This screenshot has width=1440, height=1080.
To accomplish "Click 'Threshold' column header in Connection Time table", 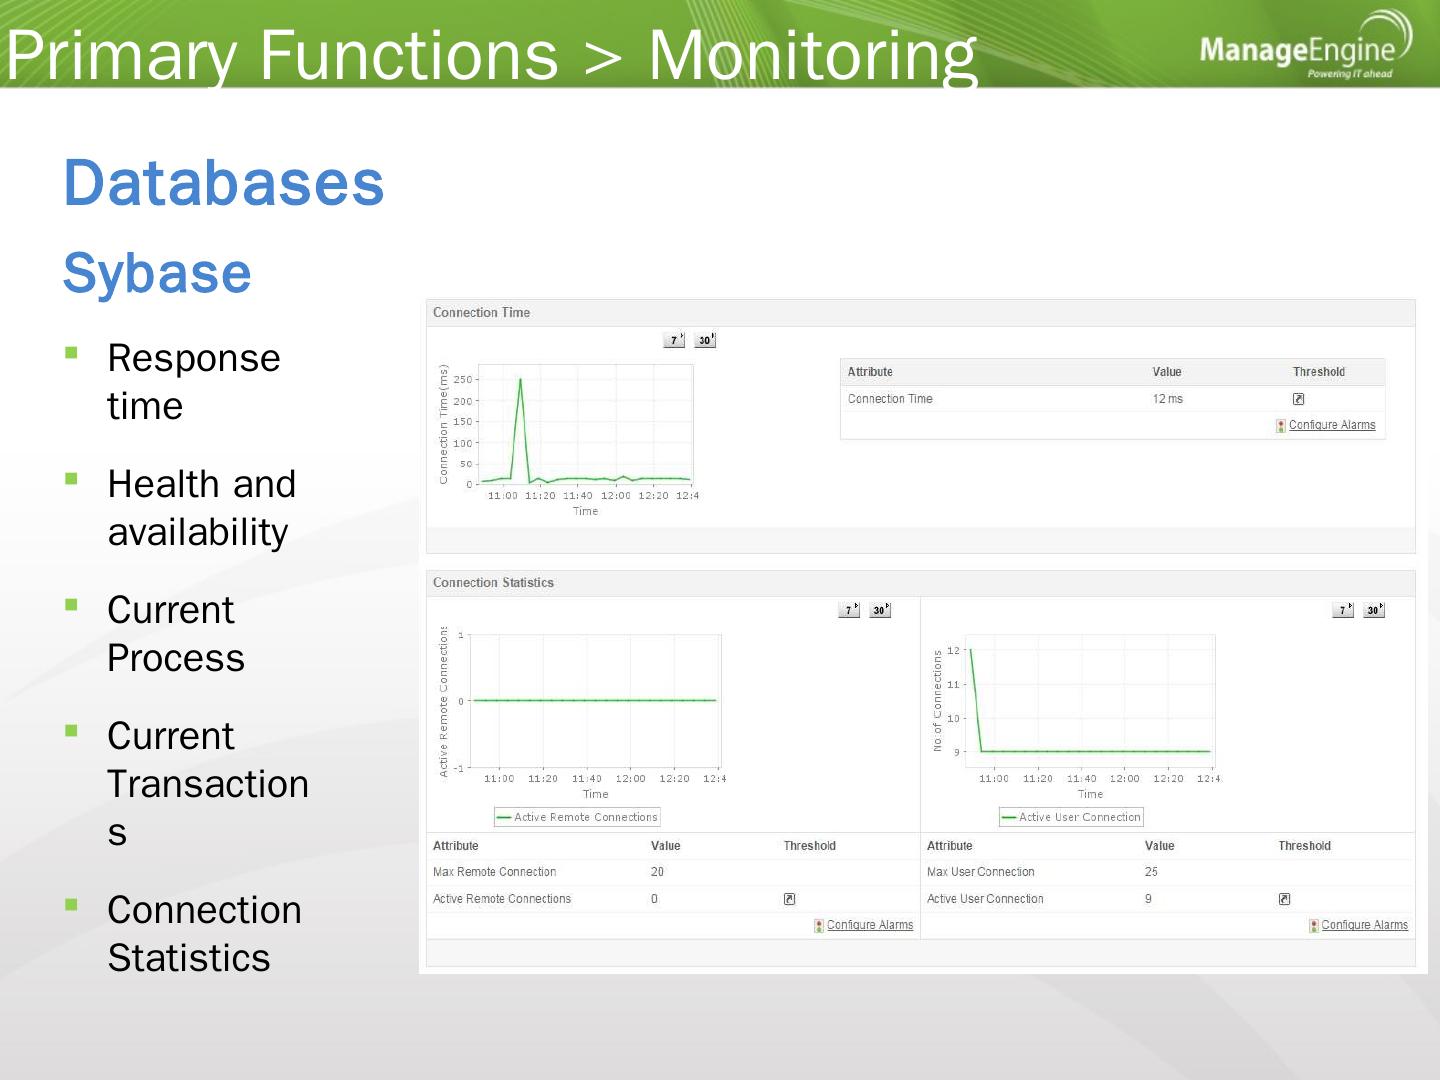I will coord(1319,372).
